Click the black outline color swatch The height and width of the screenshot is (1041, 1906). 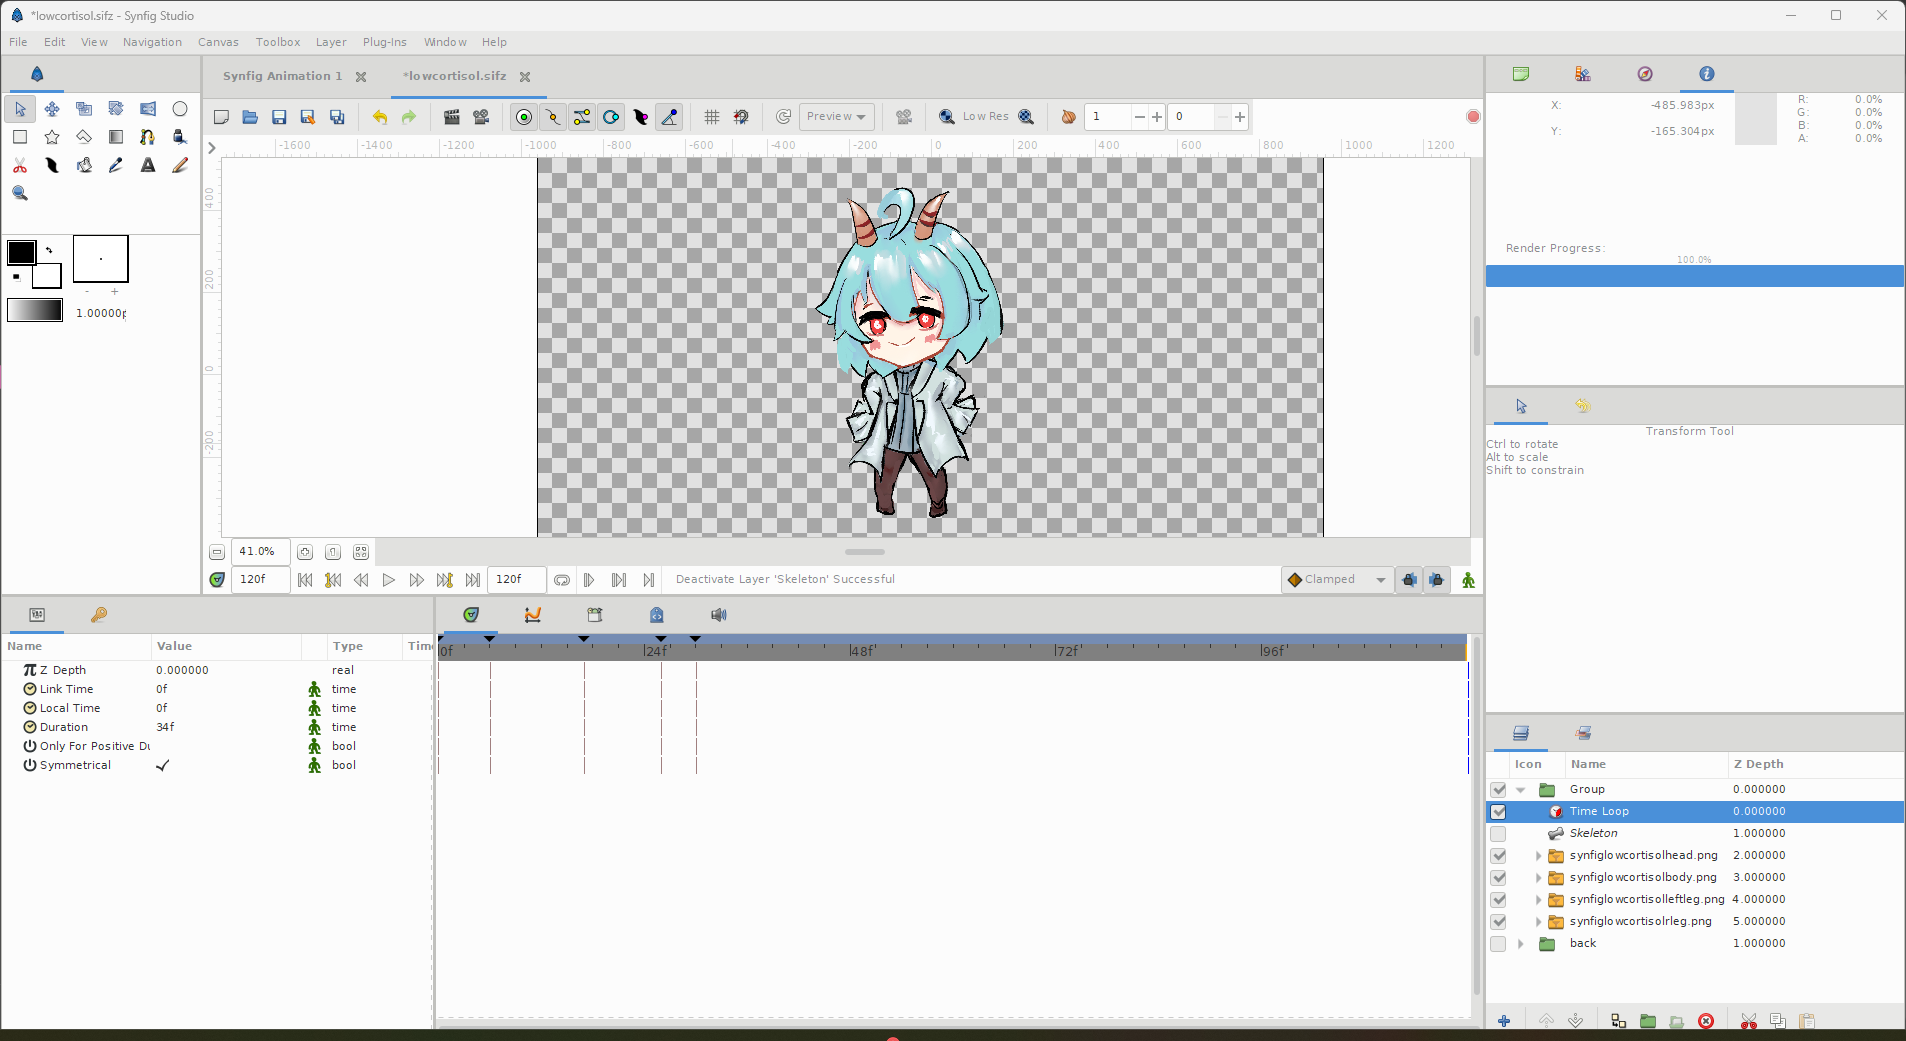pos(21,252)
